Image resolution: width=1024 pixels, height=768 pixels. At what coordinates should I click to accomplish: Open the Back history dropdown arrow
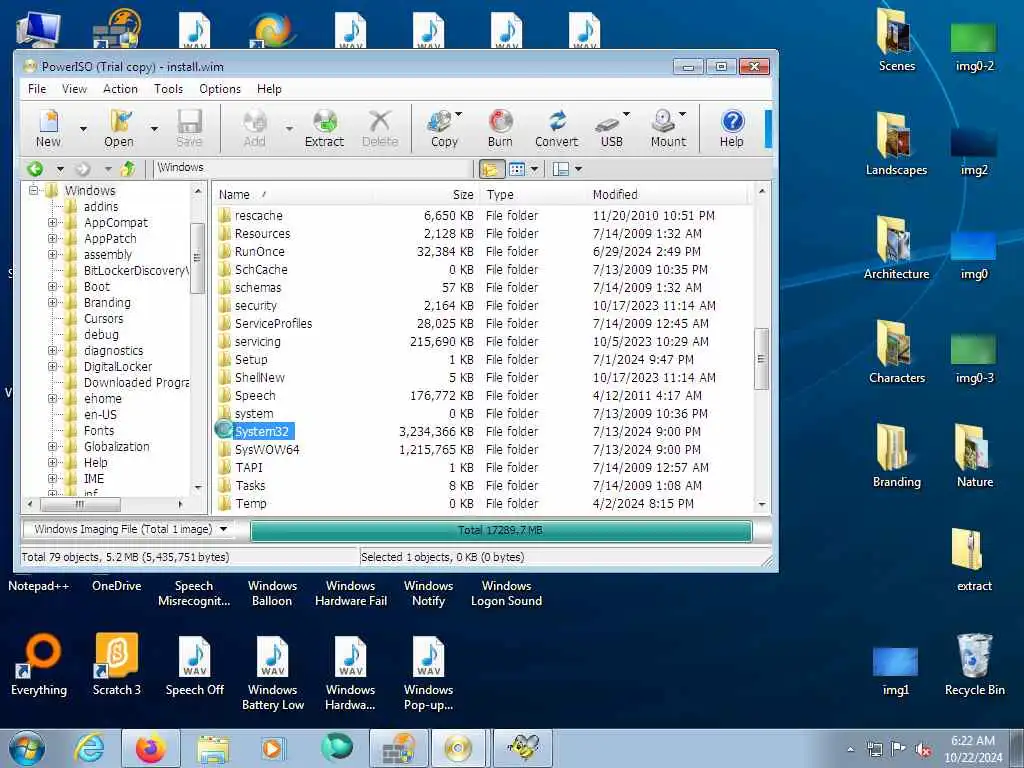coord(60,169)
